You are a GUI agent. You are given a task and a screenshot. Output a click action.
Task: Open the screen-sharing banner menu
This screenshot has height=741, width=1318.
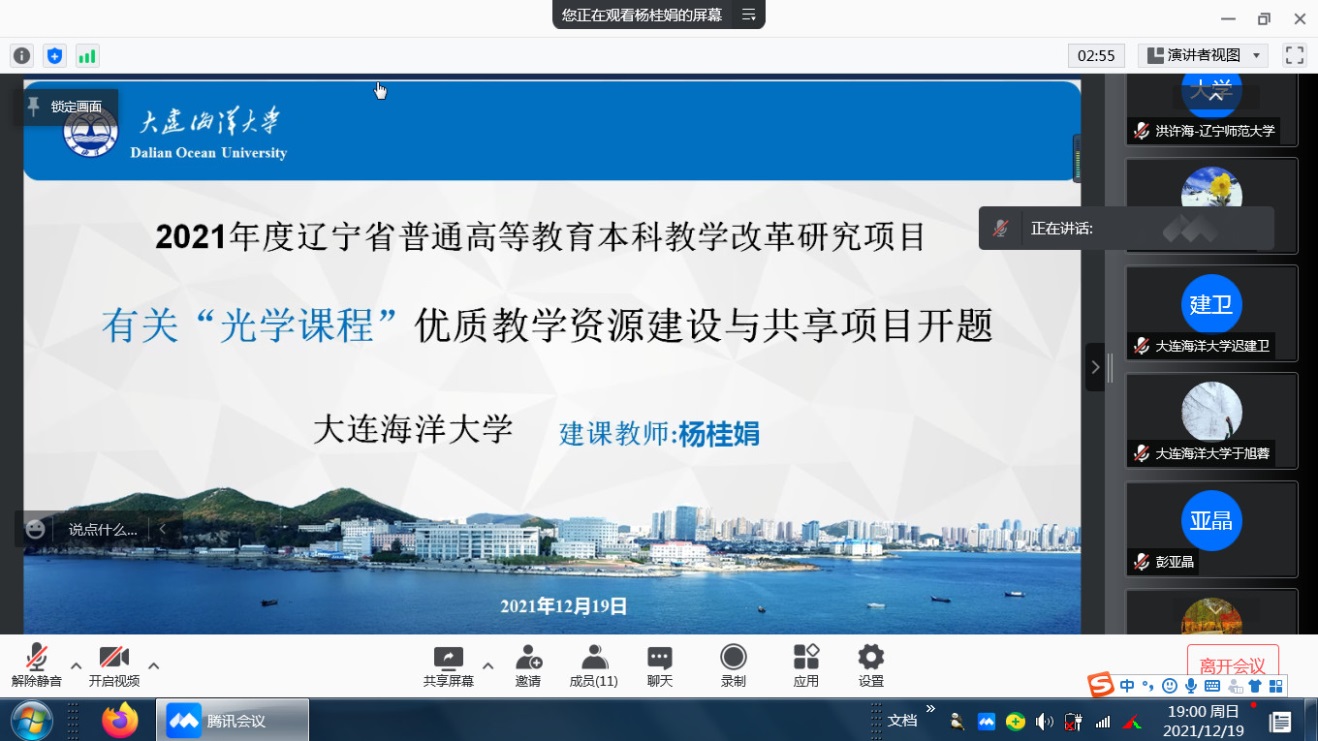coord(749,15)
